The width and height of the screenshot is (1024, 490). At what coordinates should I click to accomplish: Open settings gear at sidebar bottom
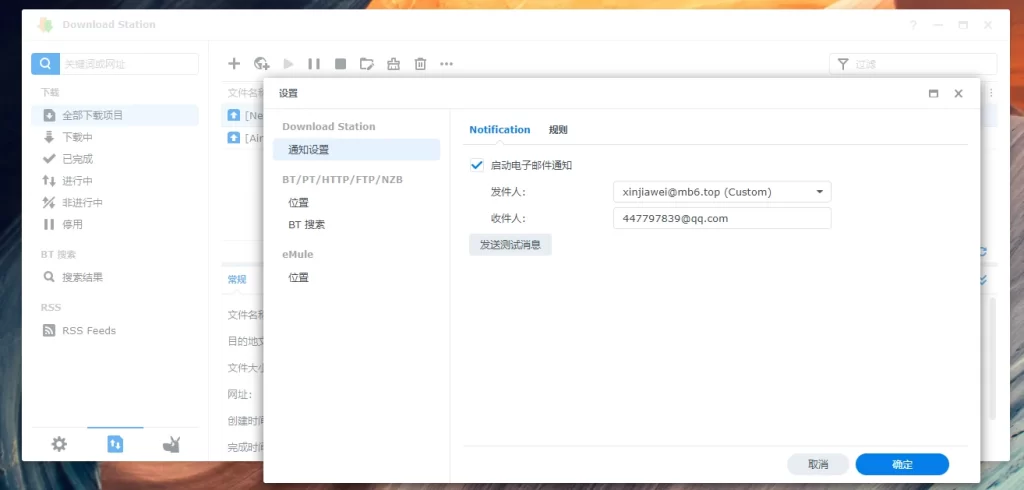click(x=59, y=445)
